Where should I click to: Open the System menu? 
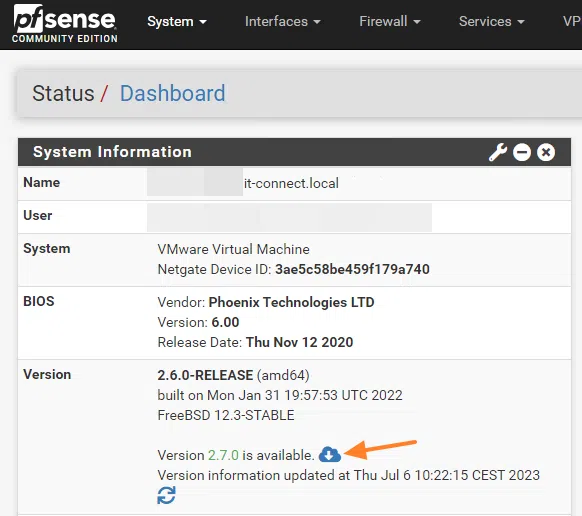click(177, 22)
